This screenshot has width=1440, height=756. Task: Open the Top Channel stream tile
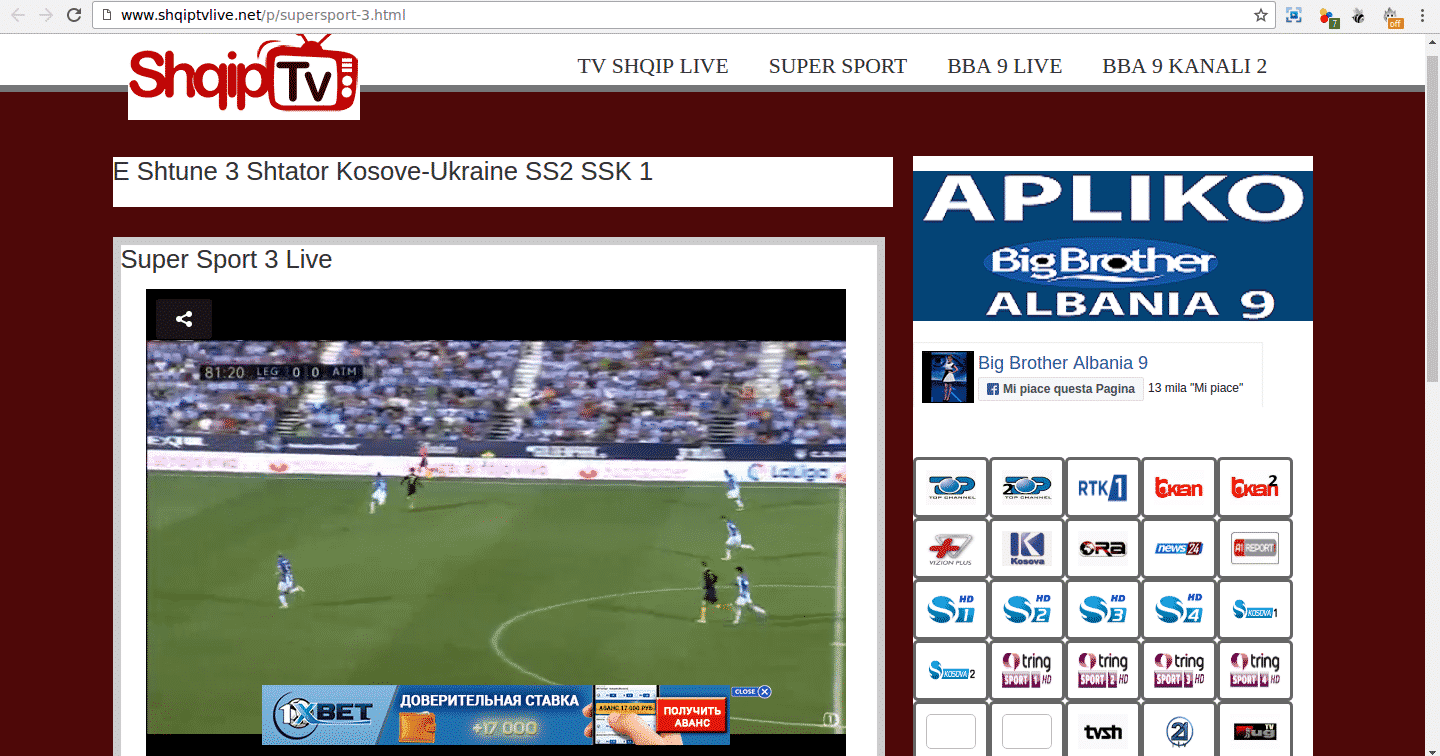[x=951, y=488]
